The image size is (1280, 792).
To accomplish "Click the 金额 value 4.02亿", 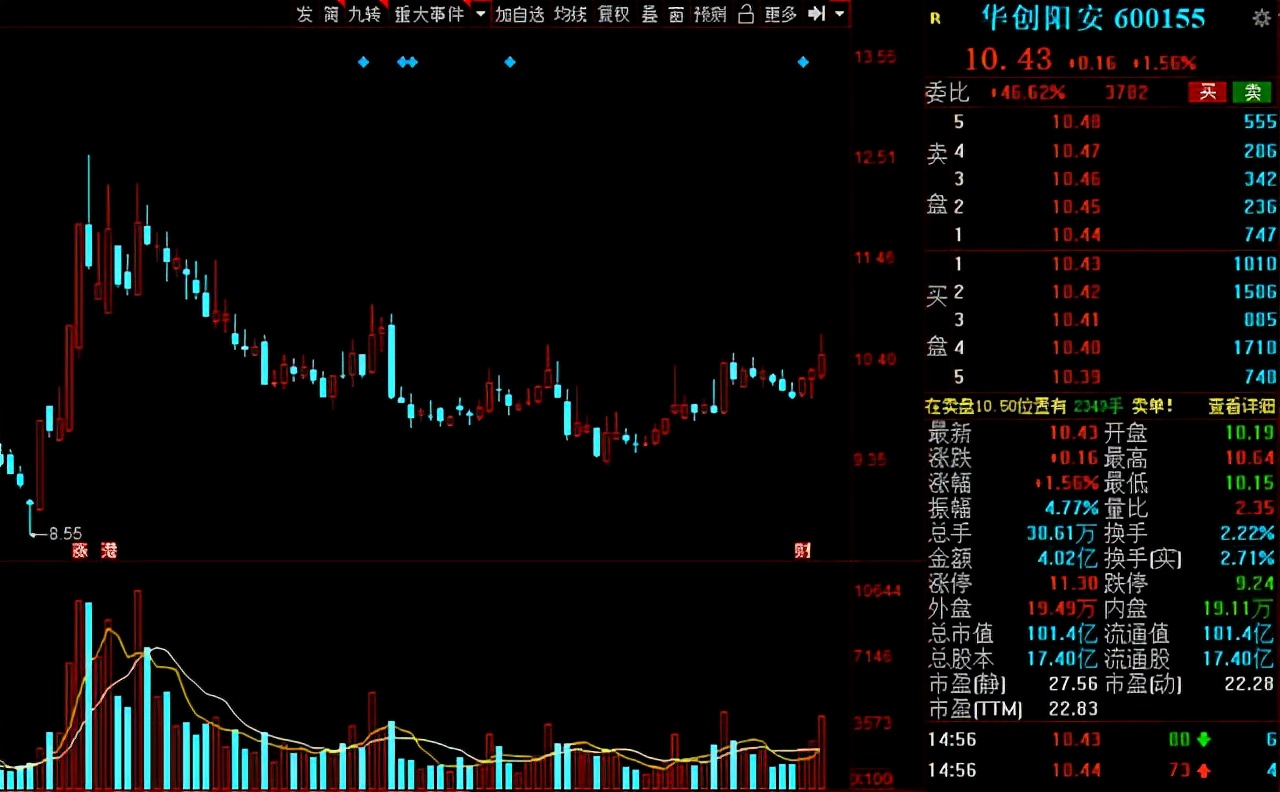I will (1066, 558).
